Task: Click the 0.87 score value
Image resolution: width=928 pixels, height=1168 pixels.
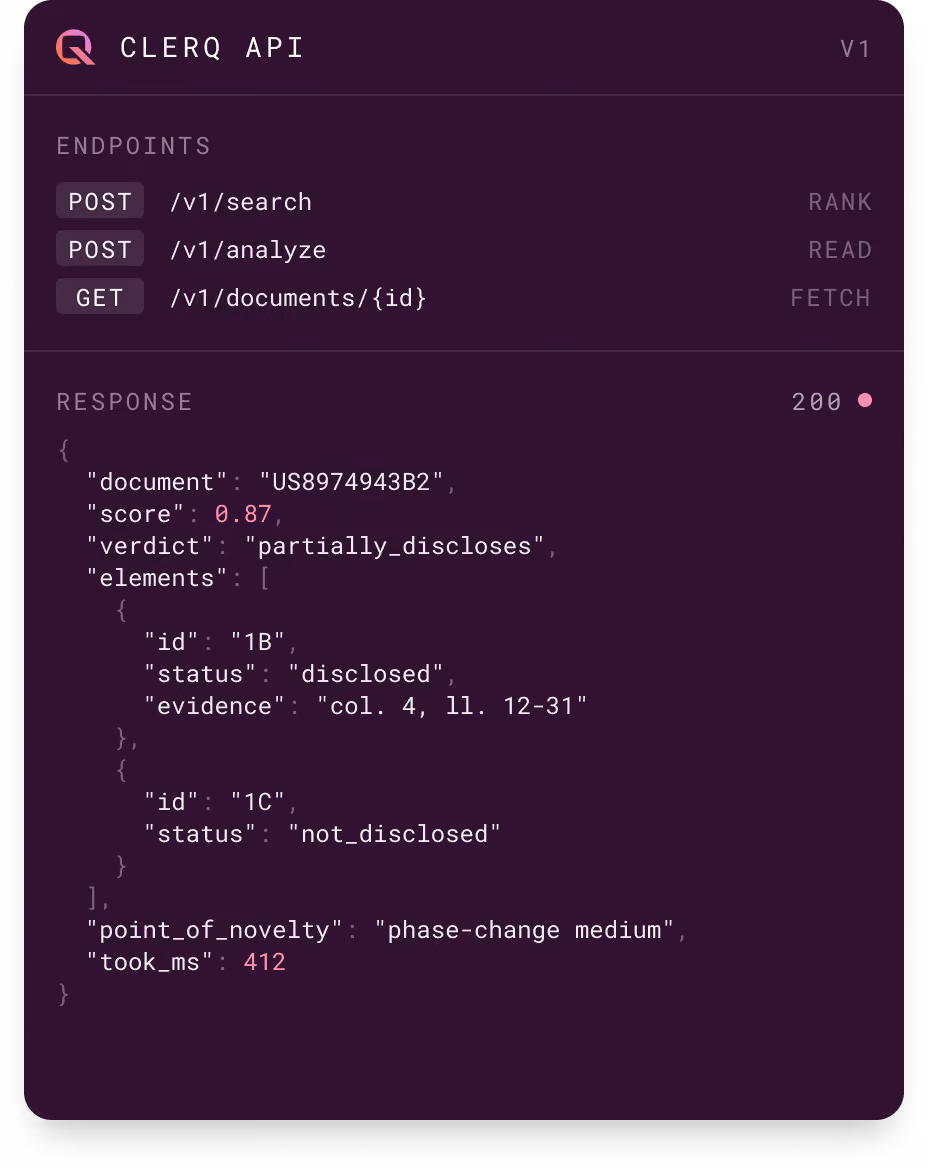Action: pyautogui.click(x=243, y=514)
